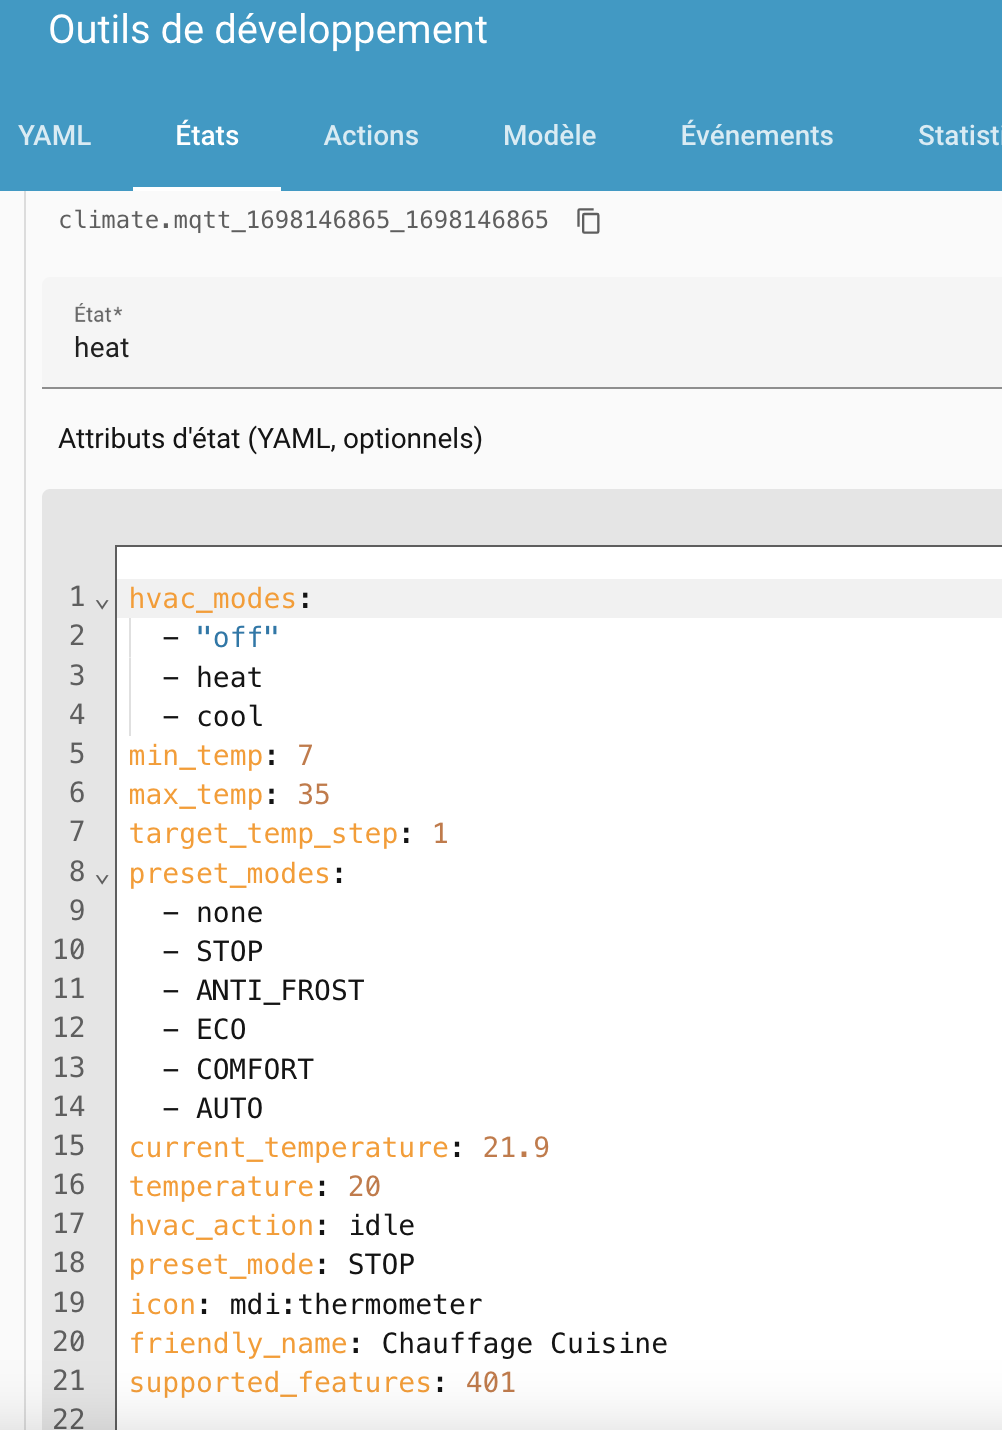
Task: Place cursor on the min_temp value 7
Action: point(305,756)
